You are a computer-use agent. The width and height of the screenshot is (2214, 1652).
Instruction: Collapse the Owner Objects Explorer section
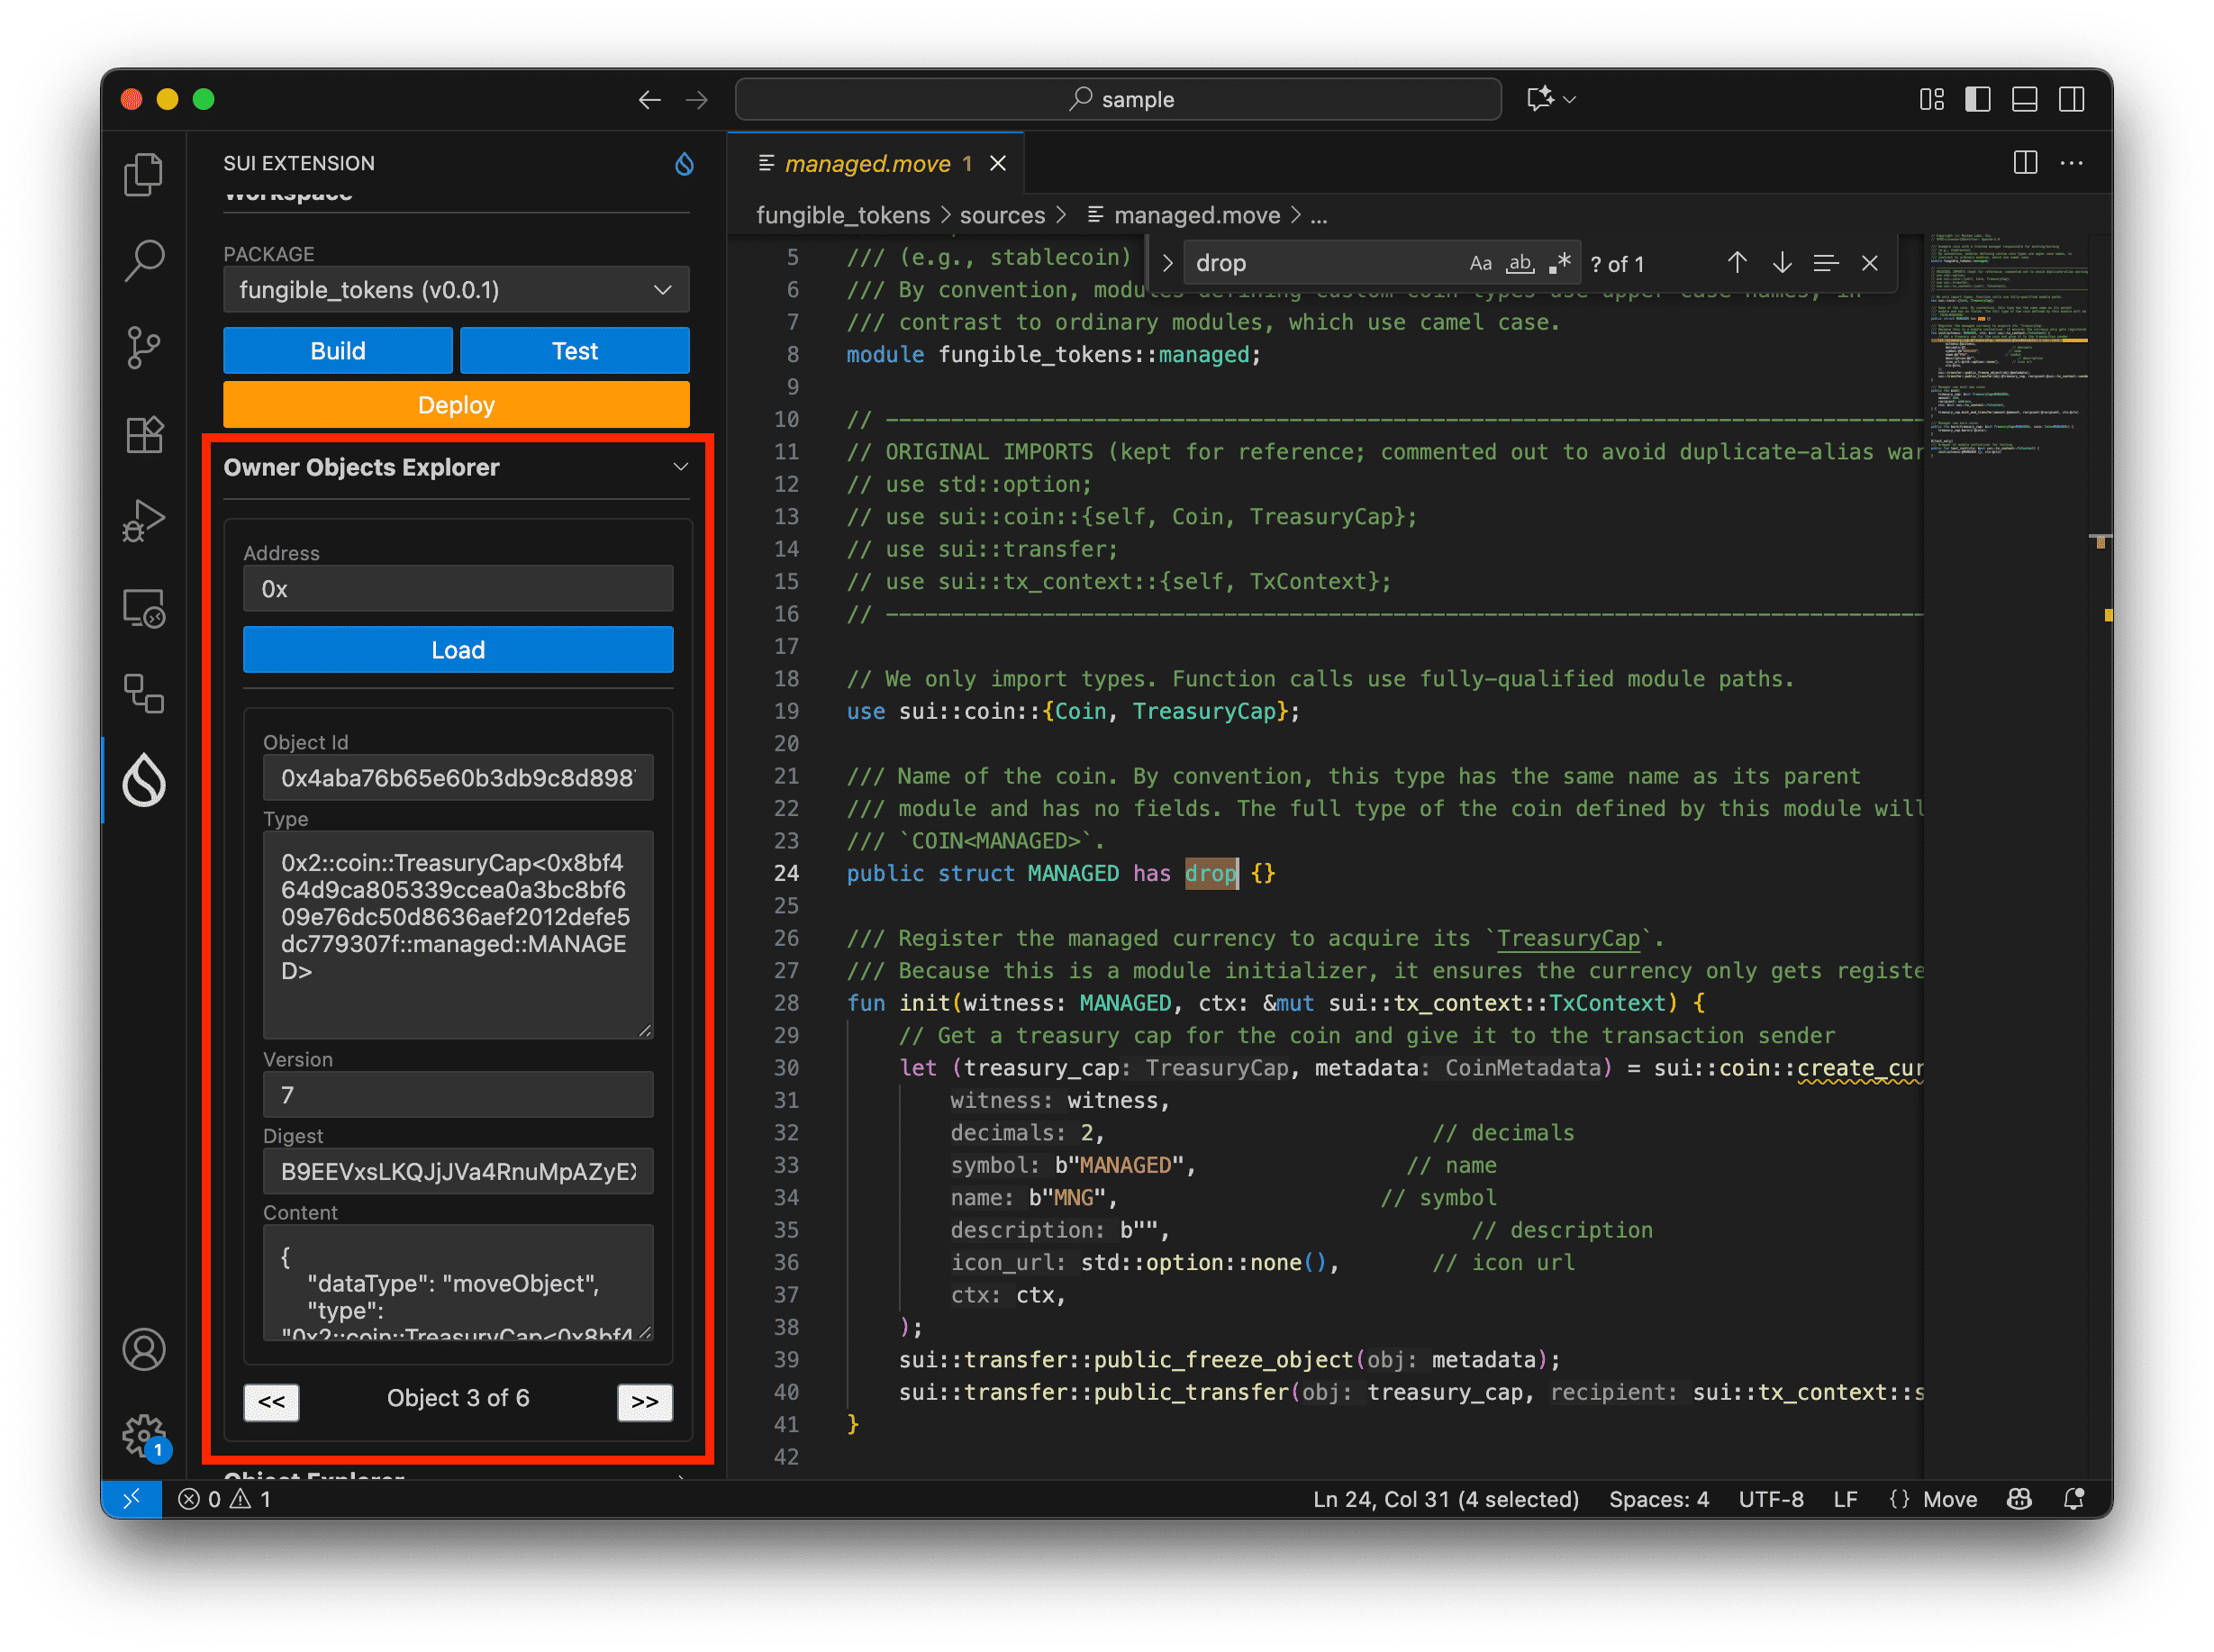680,466
